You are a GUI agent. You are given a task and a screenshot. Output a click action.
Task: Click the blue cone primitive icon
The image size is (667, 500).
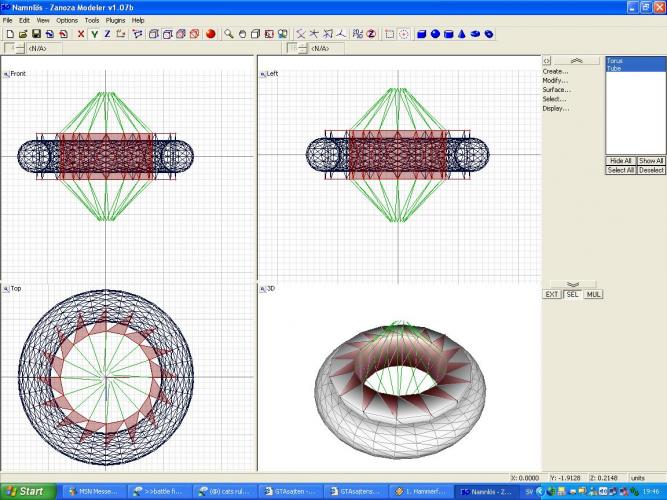tap(461, 33)
